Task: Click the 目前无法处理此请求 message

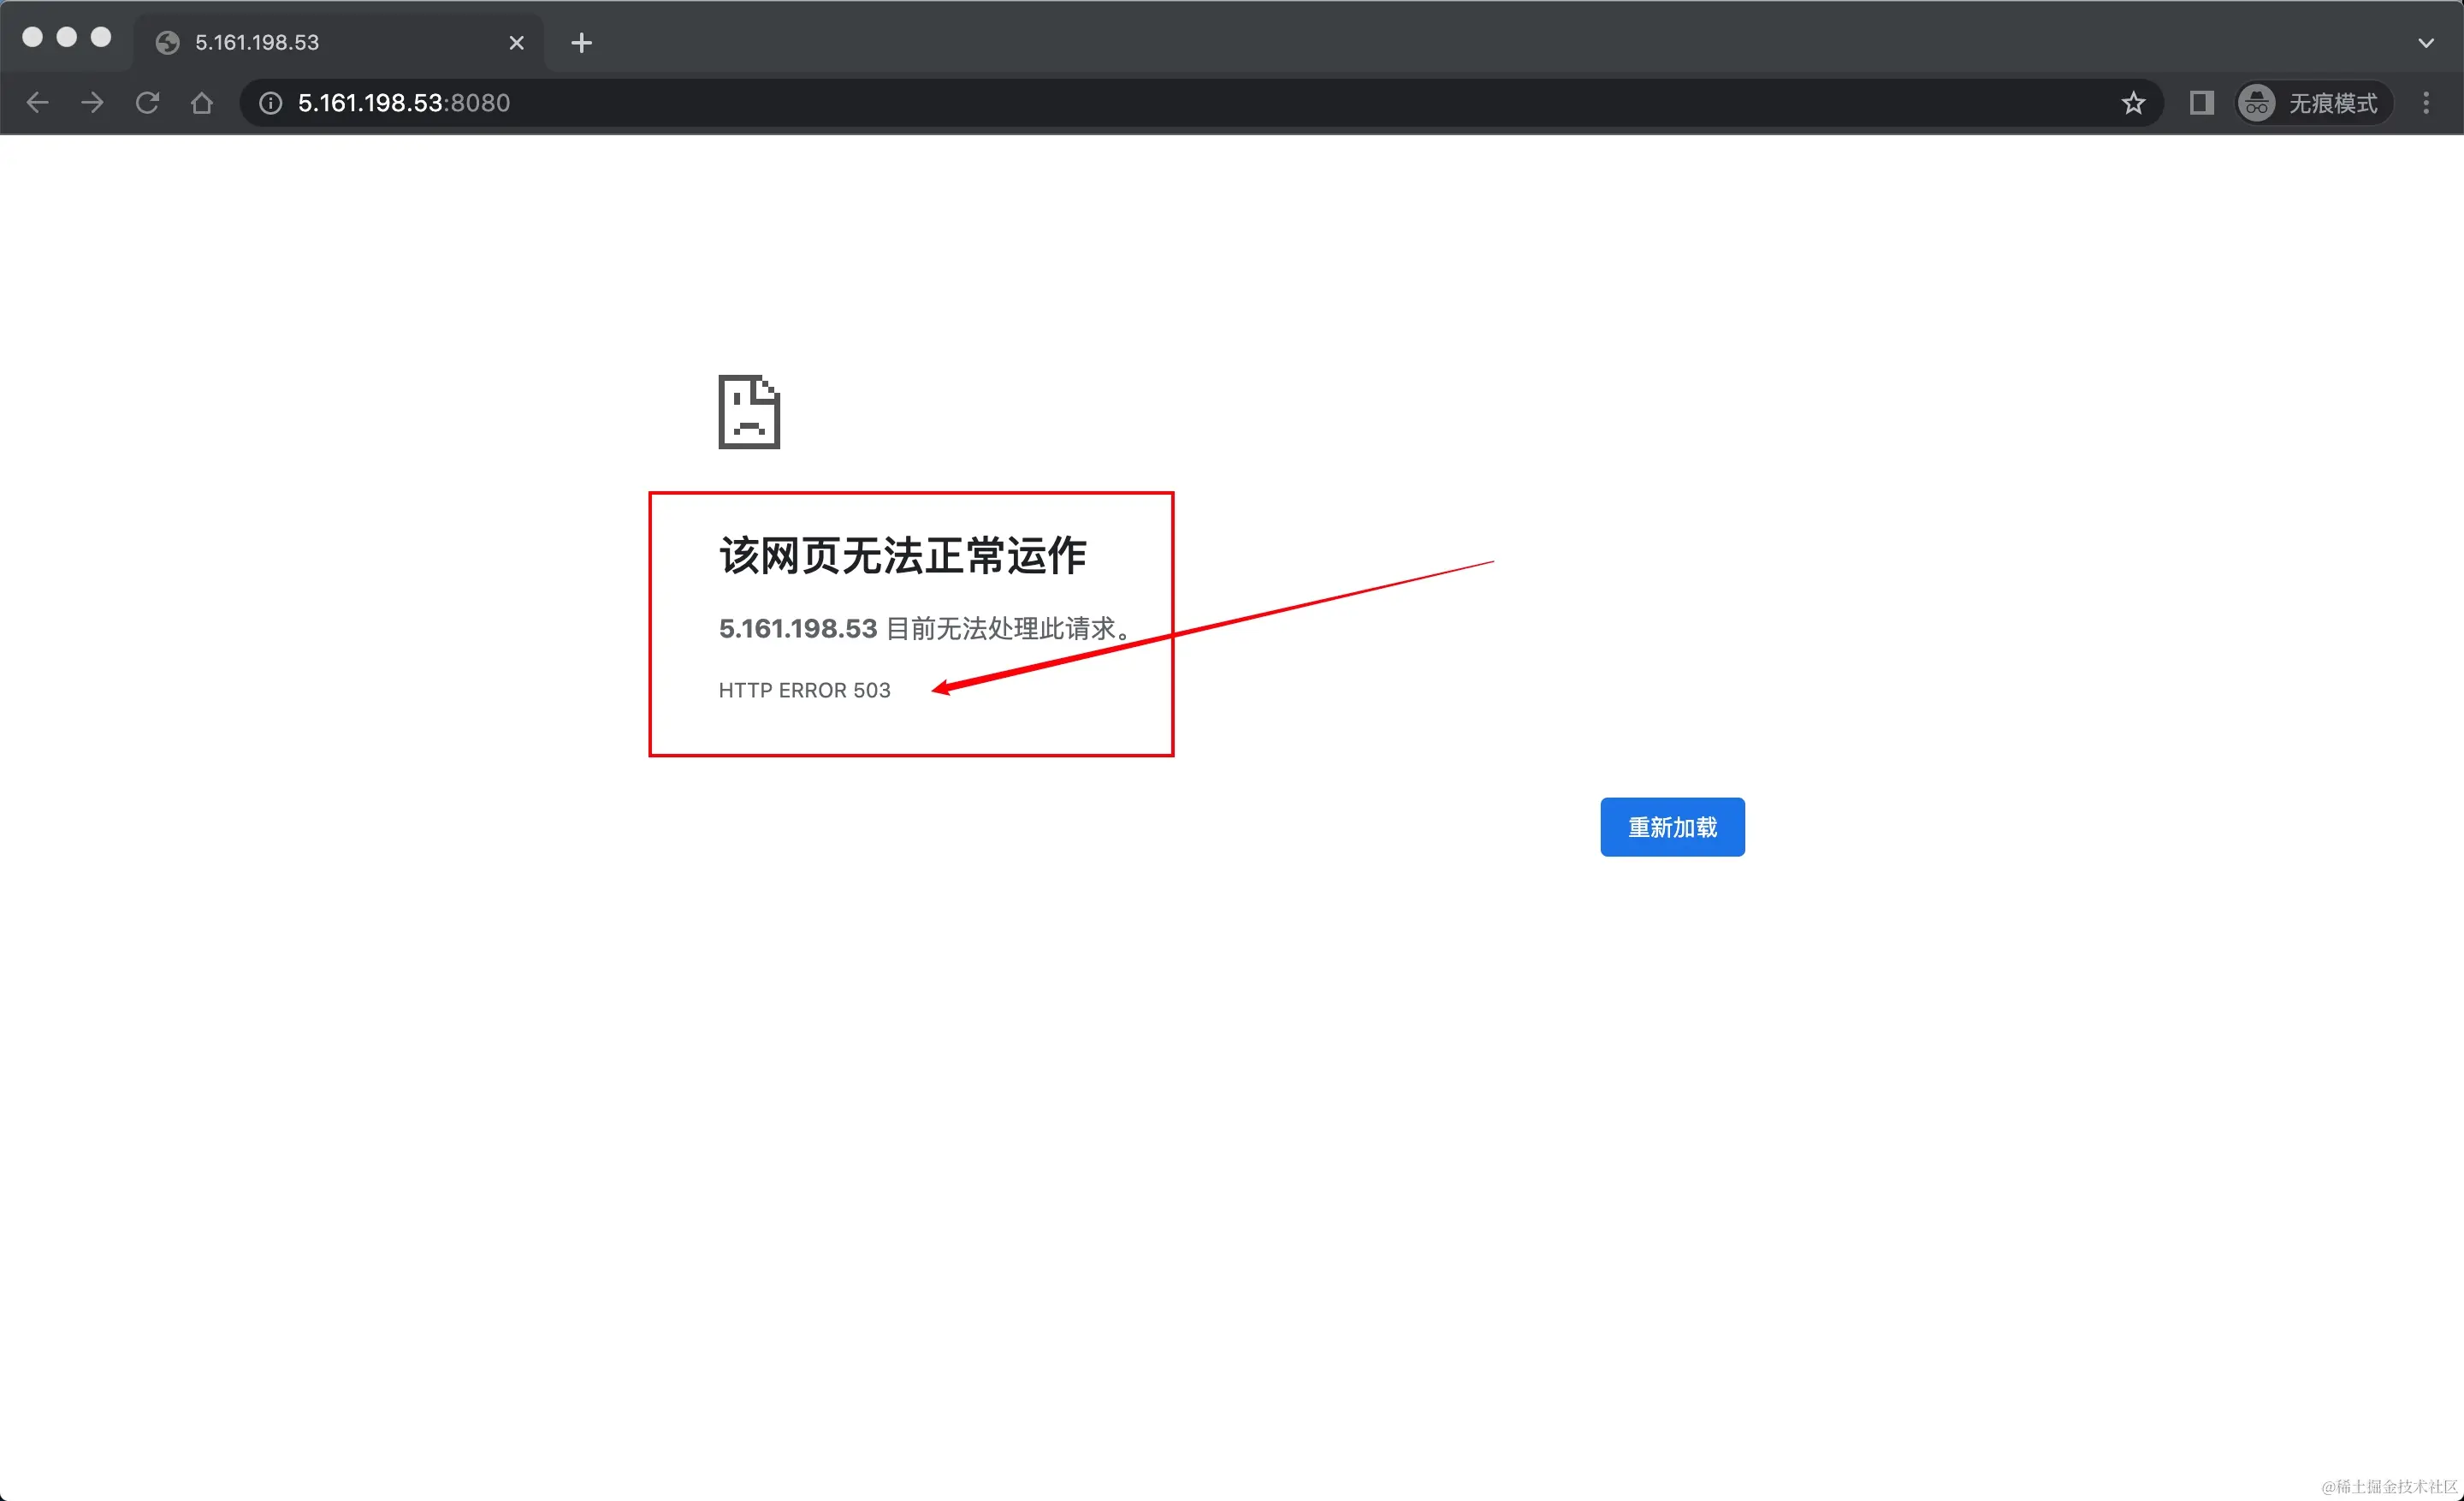Action: pyautogui.click(x=1009, y=628)
